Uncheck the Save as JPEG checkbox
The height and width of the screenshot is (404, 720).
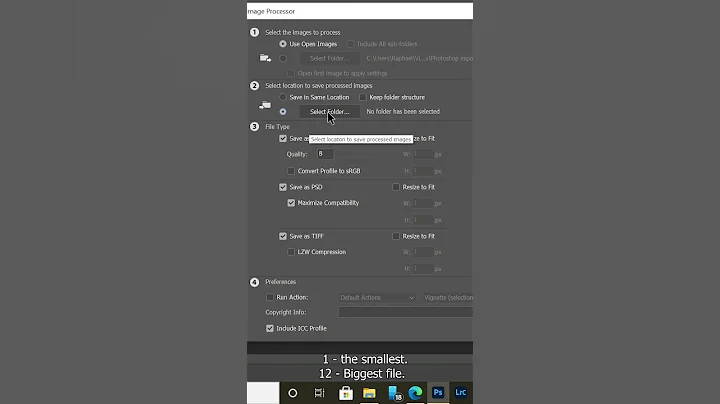pos(283,139)
